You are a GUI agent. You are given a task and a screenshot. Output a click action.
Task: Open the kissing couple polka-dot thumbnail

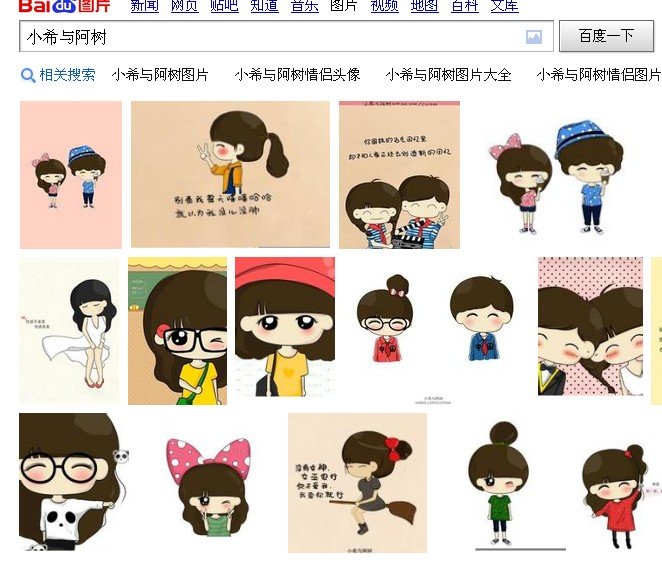pyautogui.click(x=591, y=326)
